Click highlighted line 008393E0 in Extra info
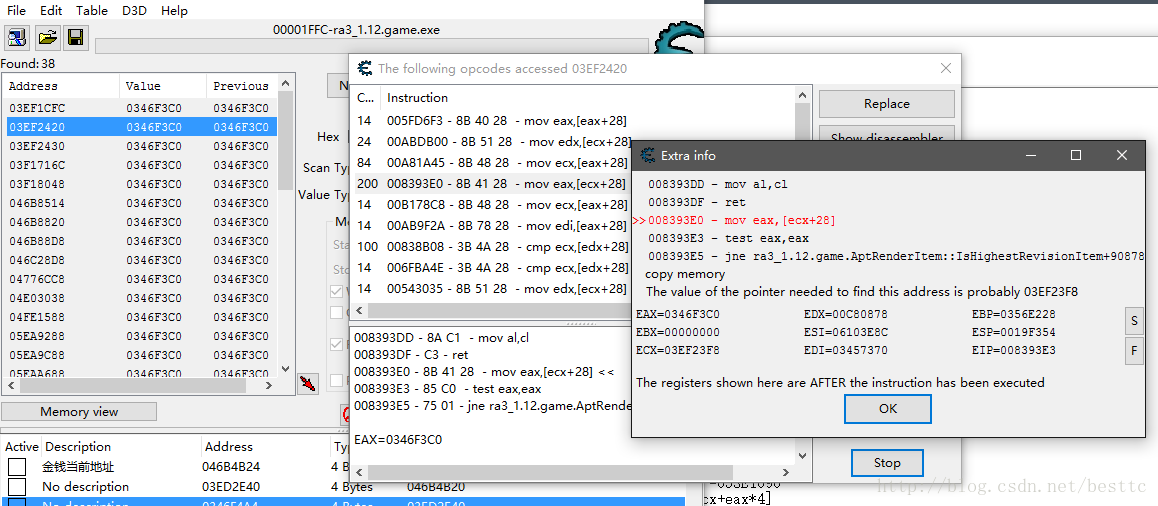1158x506 pixels. coord(742,220)
